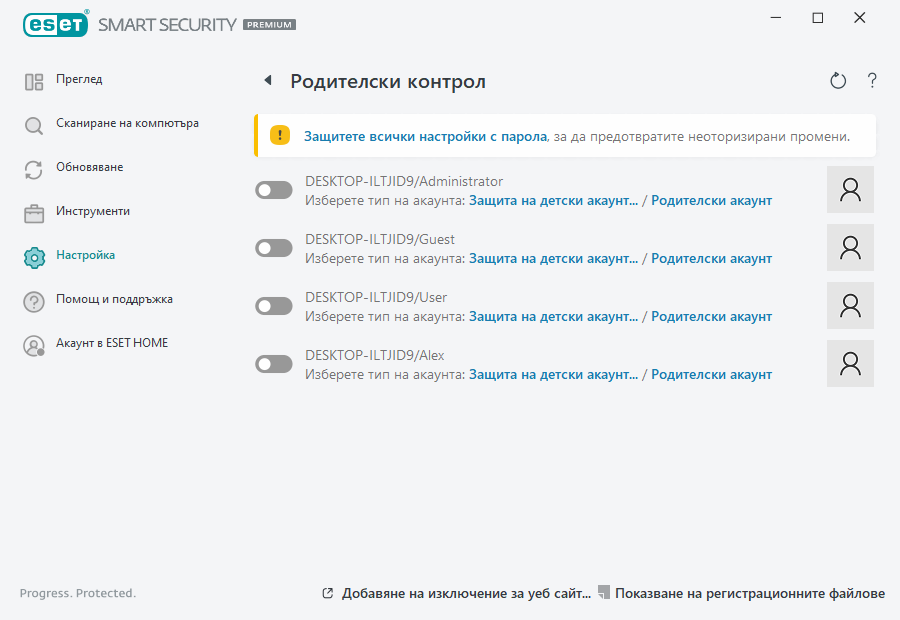Click the yellow warning exclamation icon
Viewport: 900px width, 620px height.
point(278,132)
